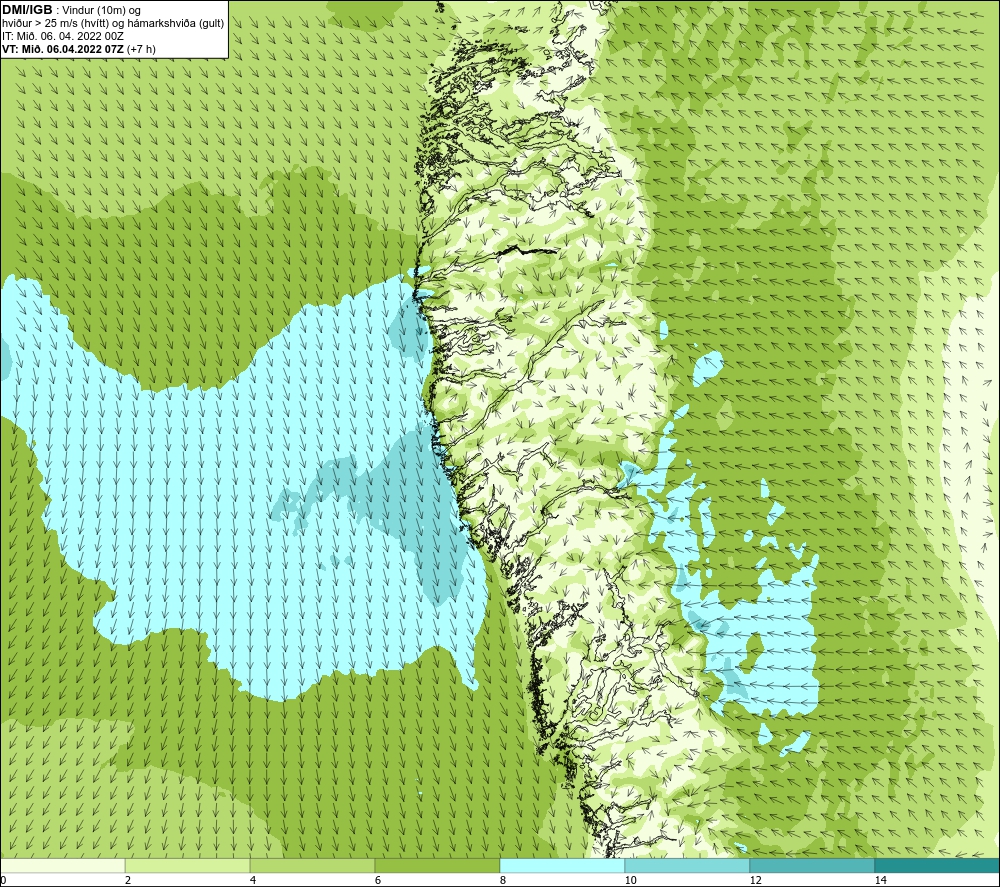Click the 4-6 m/s legend color swatch
This screenshot has height=887, width=1000.
point(312,865)
